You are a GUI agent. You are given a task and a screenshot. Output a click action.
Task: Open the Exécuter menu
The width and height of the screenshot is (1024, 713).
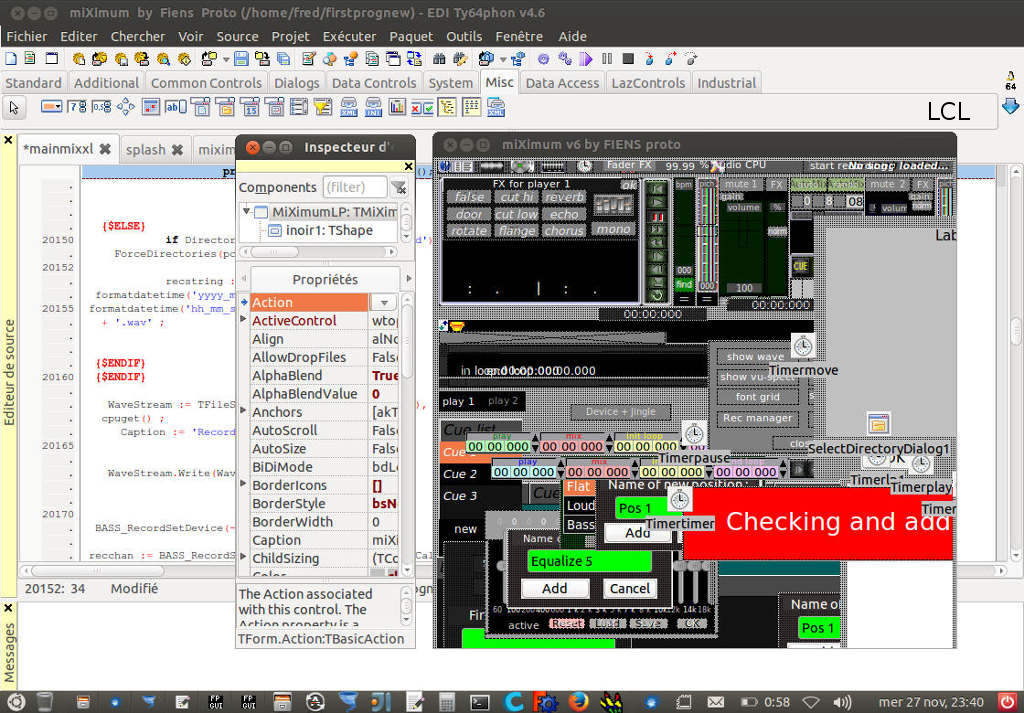[x=349, y=37]
